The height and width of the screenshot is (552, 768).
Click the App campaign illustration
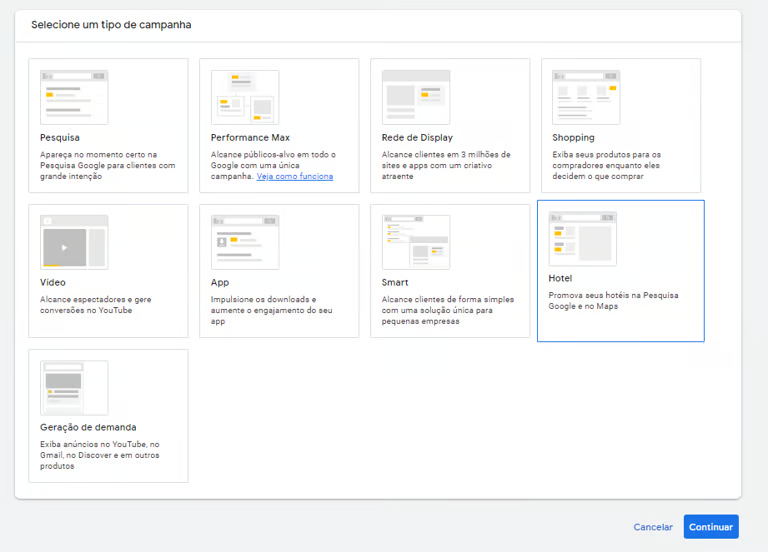pyautogui.click(x=245, y=242)
